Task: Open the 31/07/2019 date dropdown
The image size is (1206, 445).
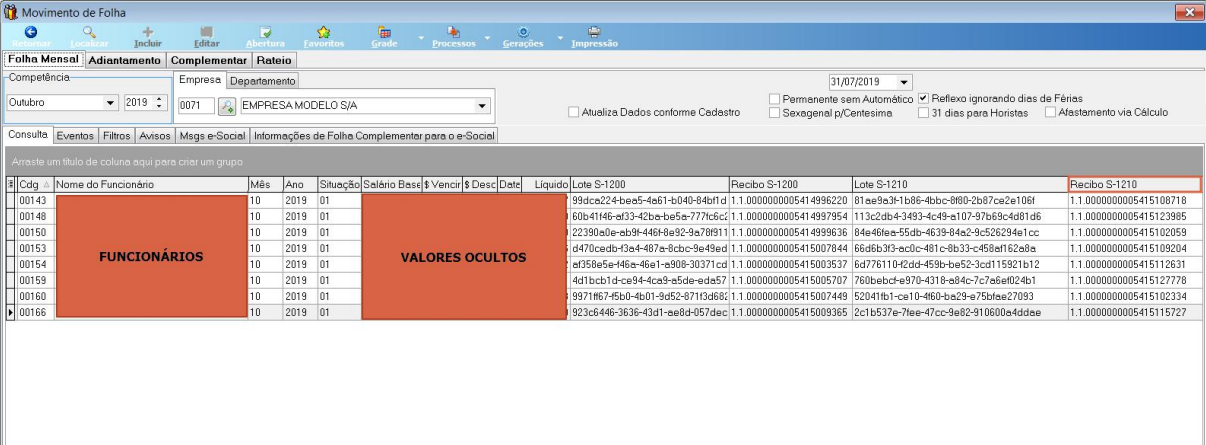Action: [905, 81]
